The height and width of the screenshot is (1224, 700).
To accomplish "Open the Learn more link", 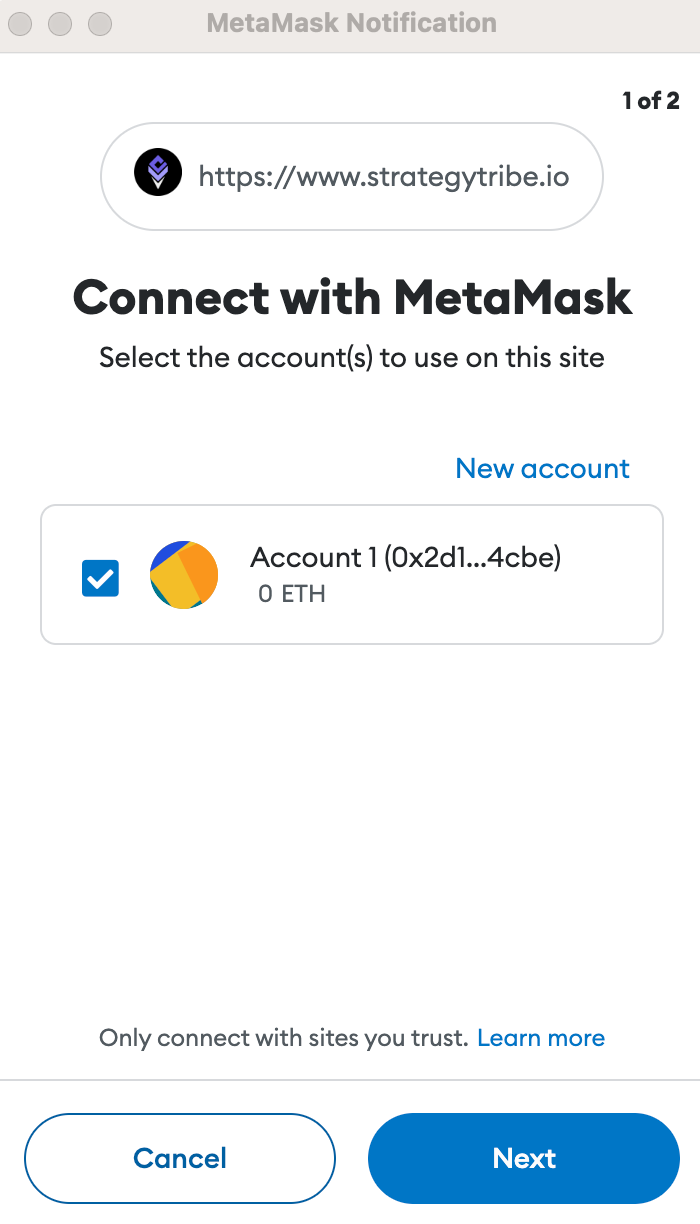I will click(x=541, y=1038).
